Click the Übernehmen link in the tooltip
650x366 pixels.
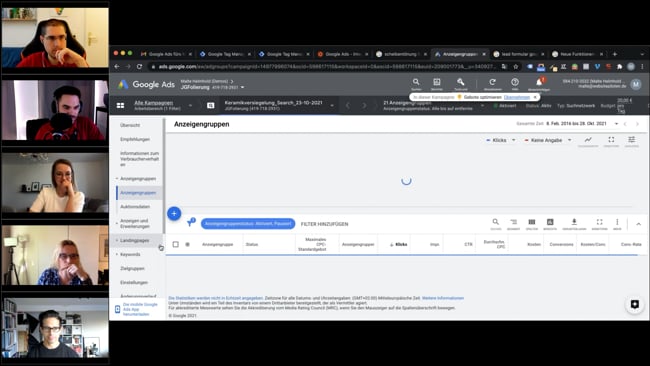[x=517, y=97]
